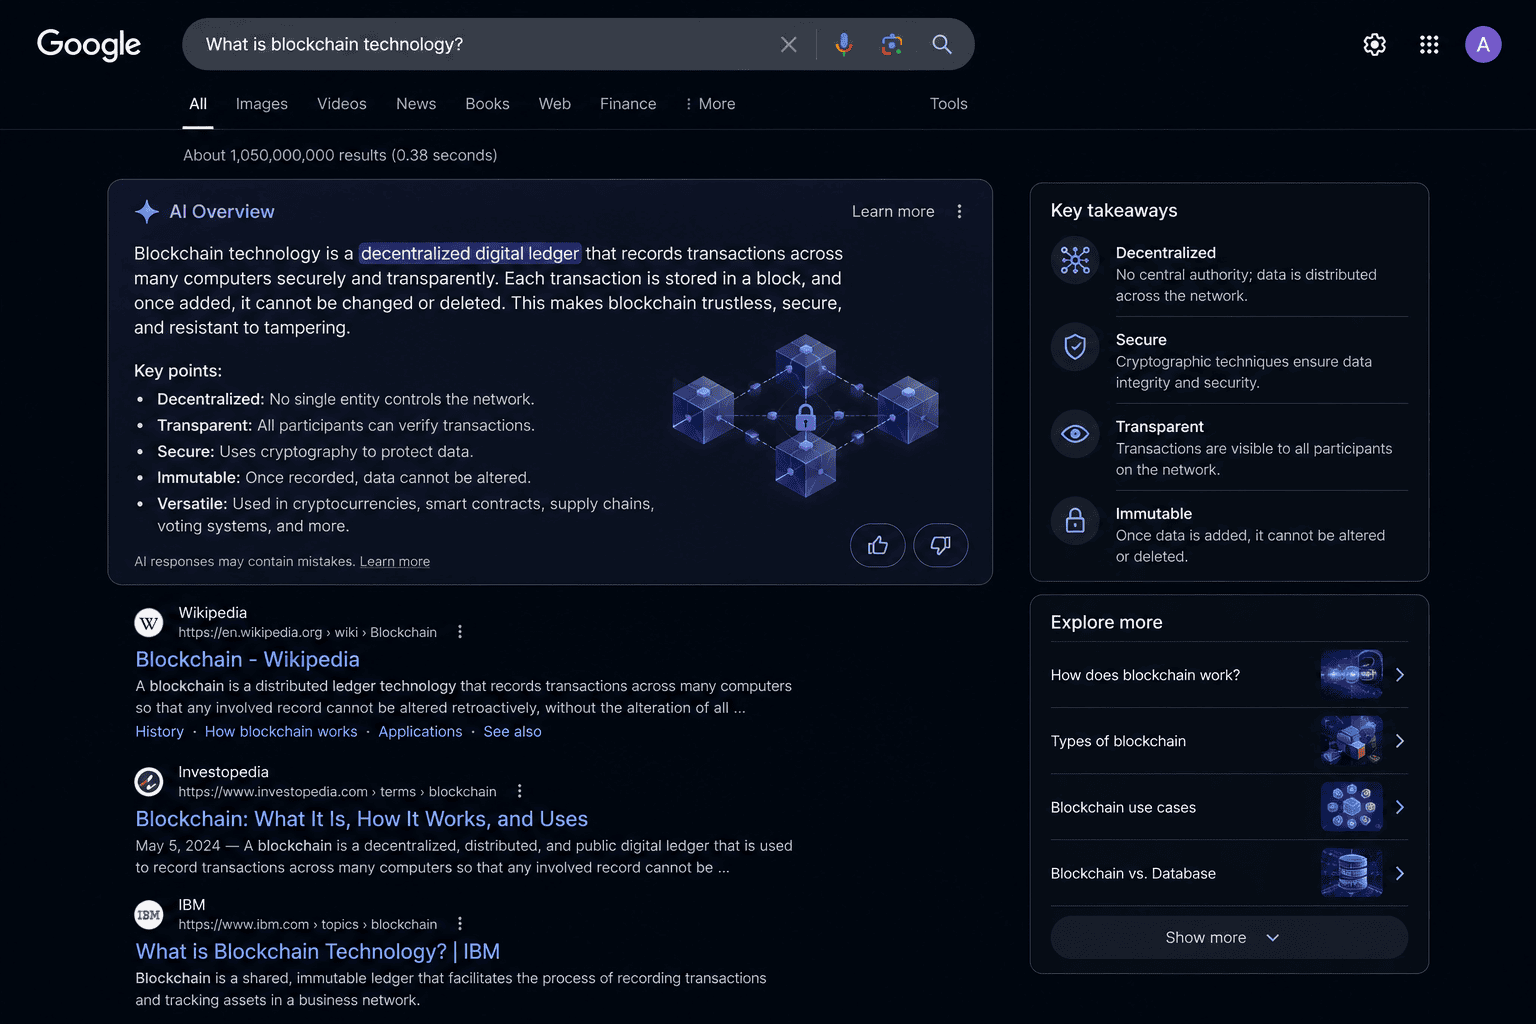Open three-dot menu for IBM result

coord(460,924)
